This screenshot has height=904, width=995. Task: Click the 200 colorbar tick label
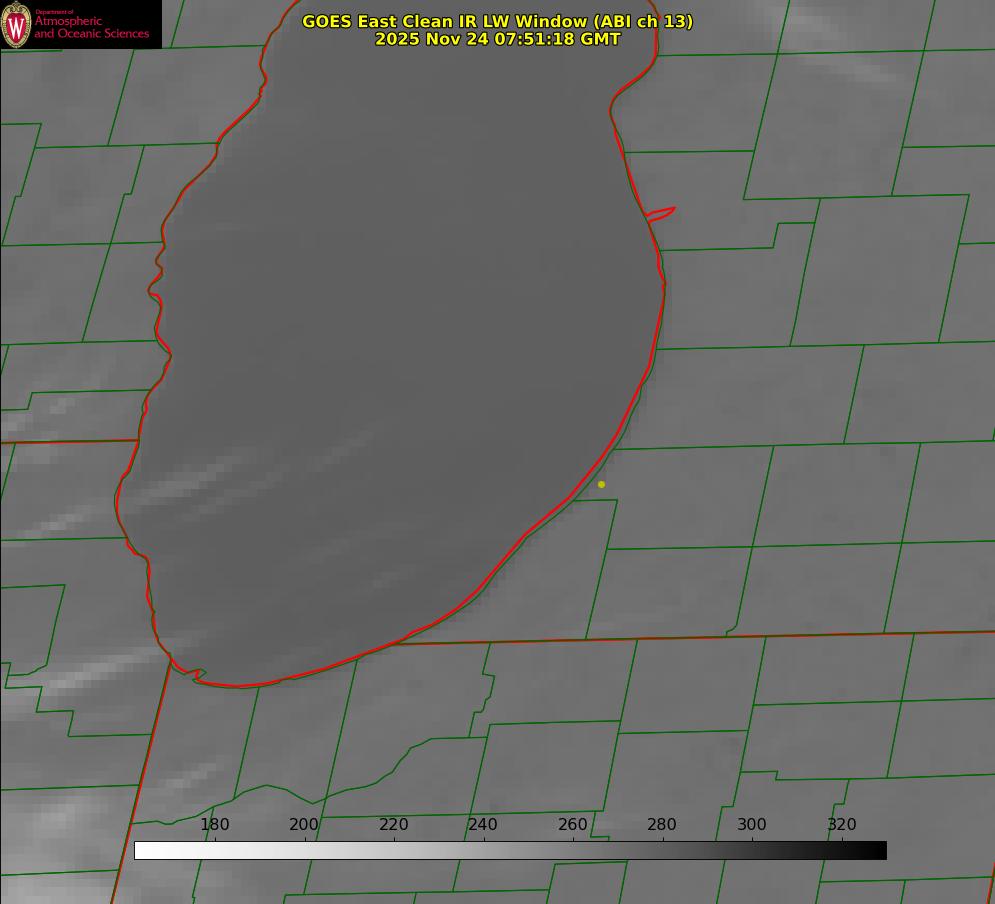click(304, 824)
